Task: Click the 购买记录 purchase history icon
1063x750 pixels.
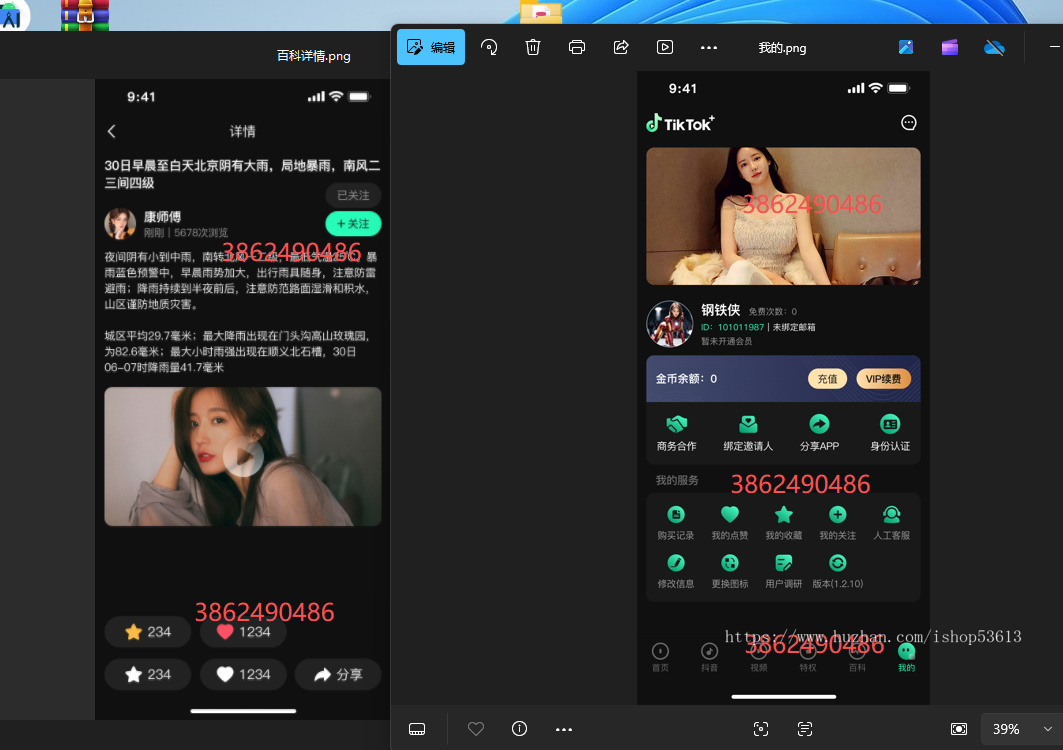Action: tap(676, 515)
